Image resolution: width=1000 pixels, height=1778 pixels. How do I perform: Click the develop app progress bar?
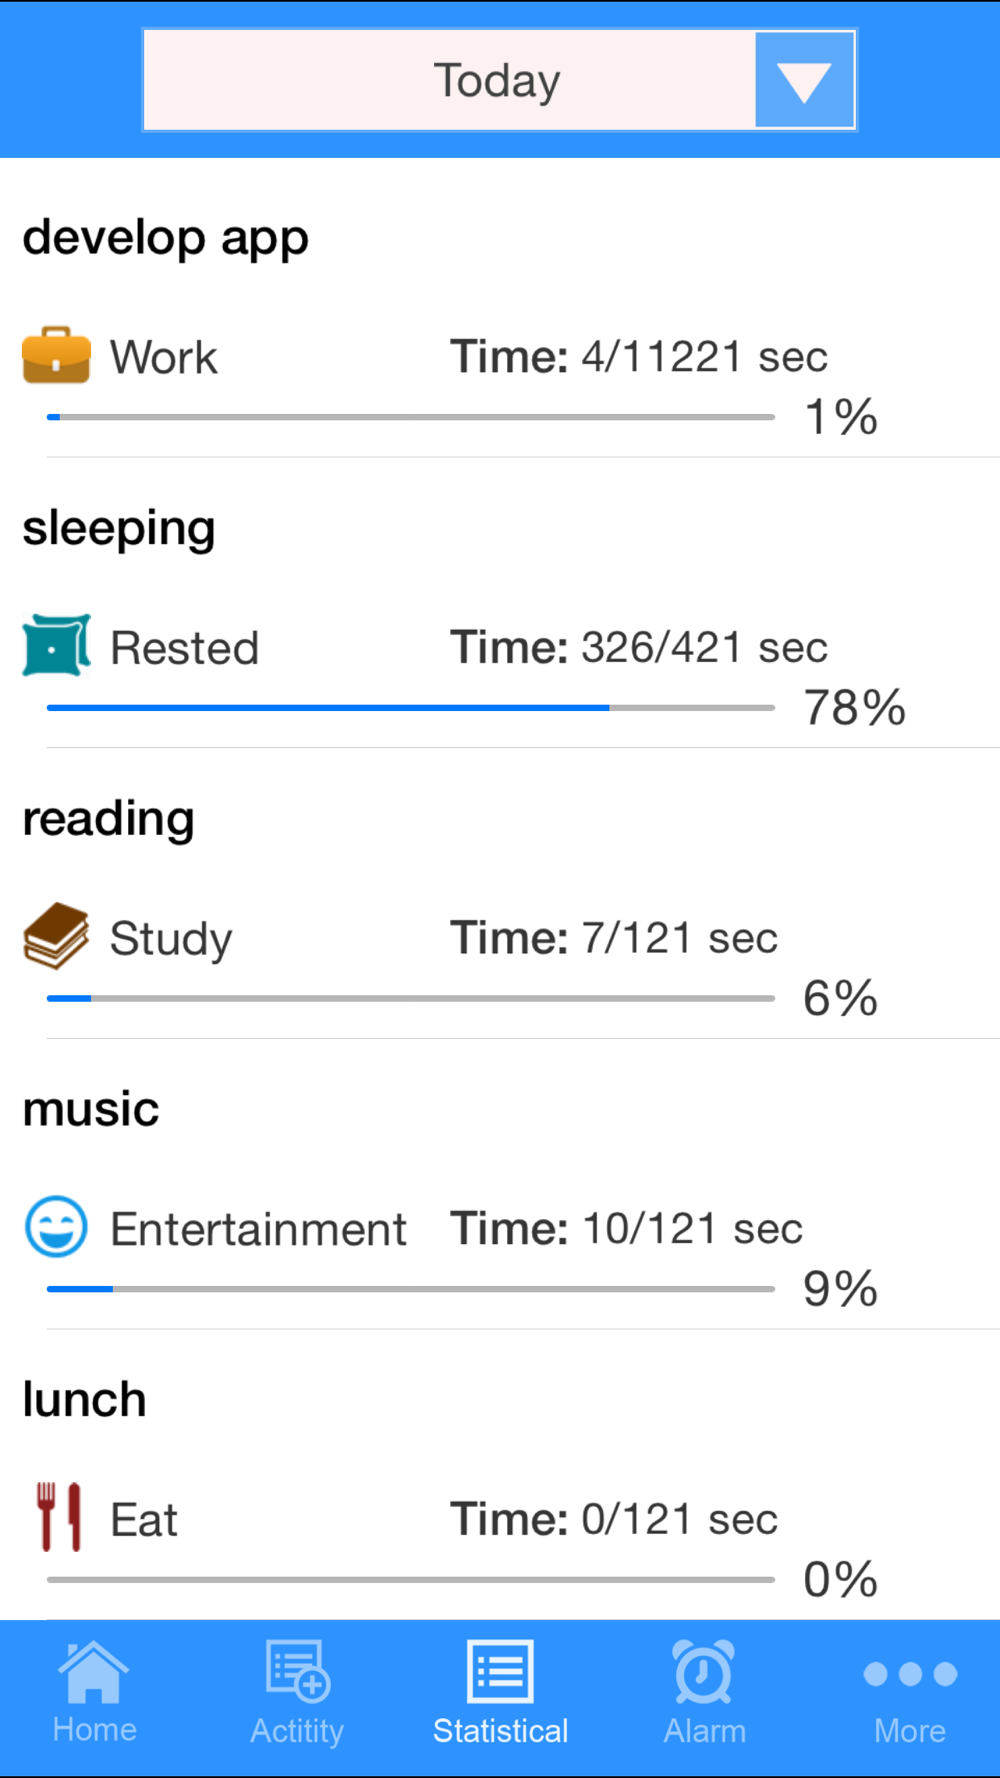tap(410, 417)
